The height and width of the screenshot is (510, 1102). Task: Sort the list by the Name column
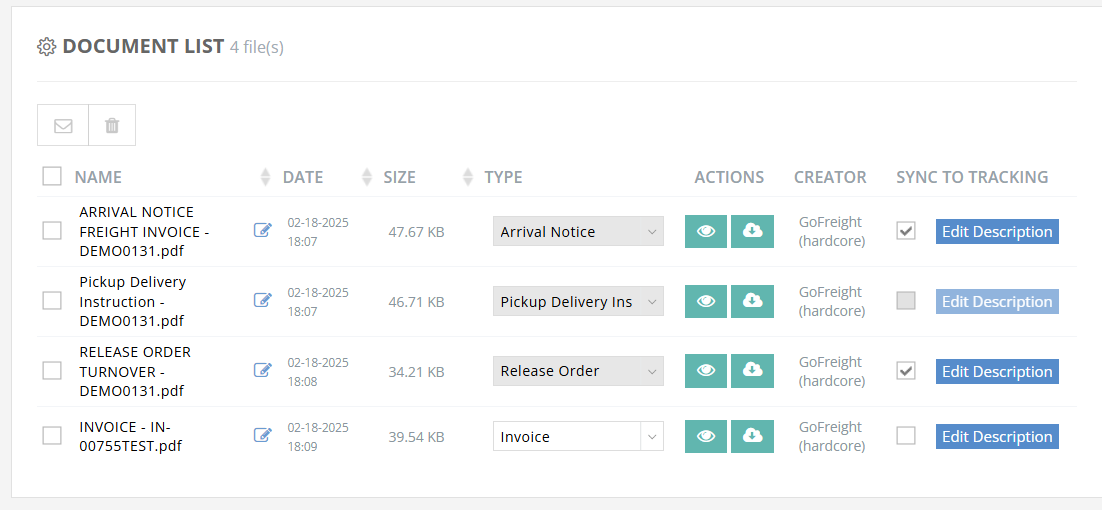tap(98, 177)
